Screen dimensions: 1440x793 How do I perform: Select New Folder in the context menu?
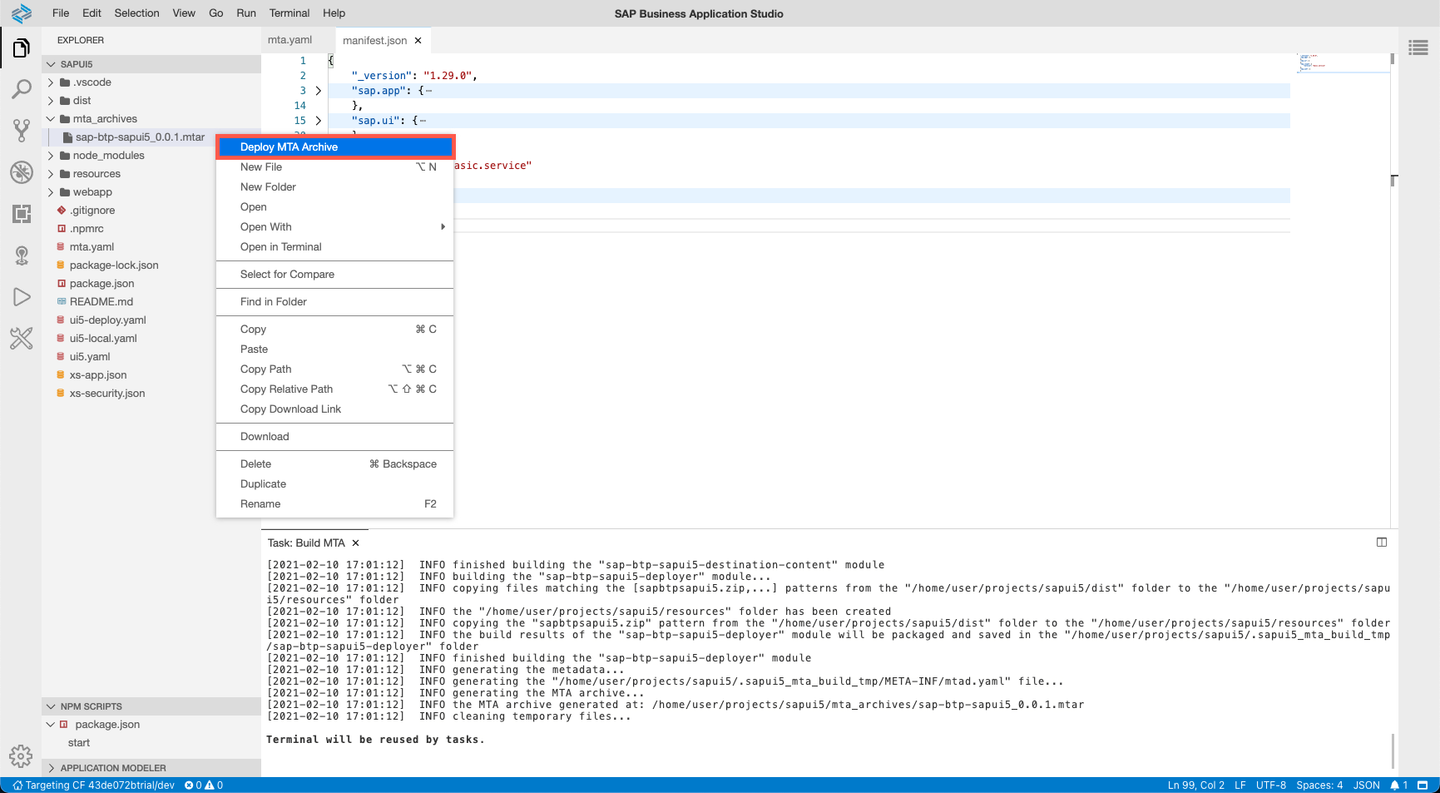[335, 187]
